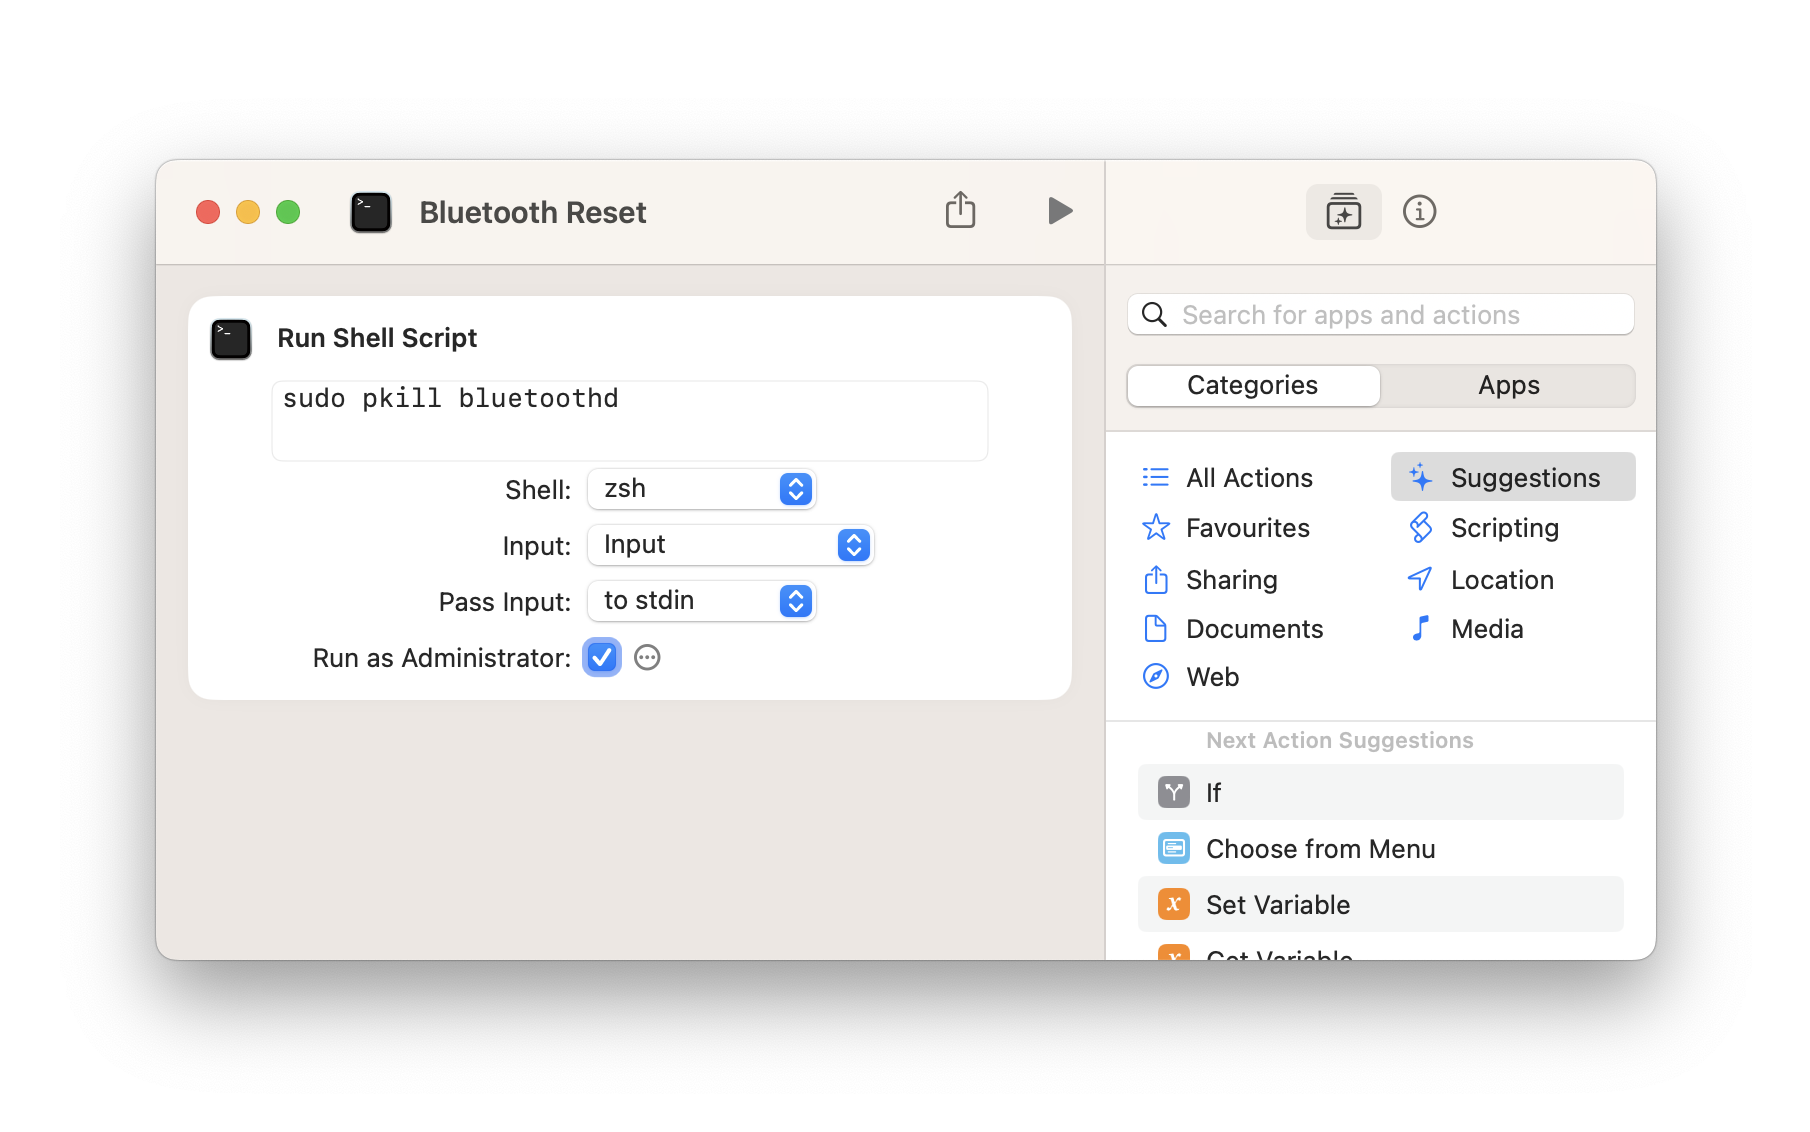
Task: Minimize the Bluetooth Reset window
Action: (248, 212)
